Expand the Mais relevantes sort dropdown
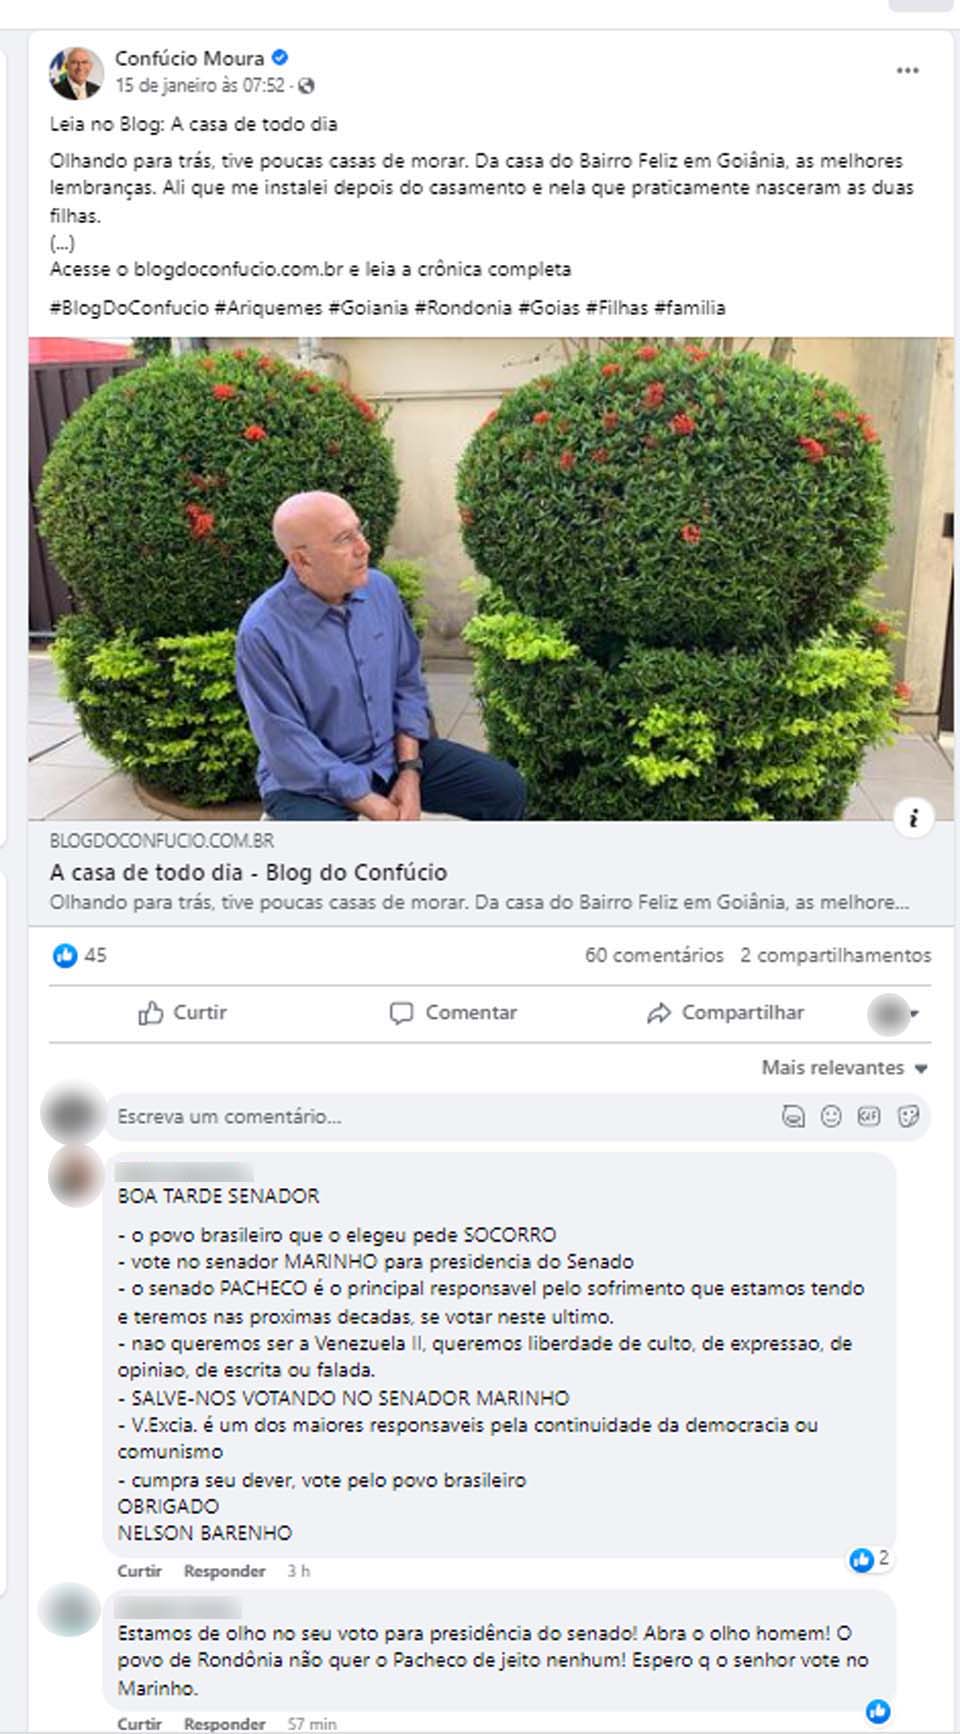 (845, 1068)
